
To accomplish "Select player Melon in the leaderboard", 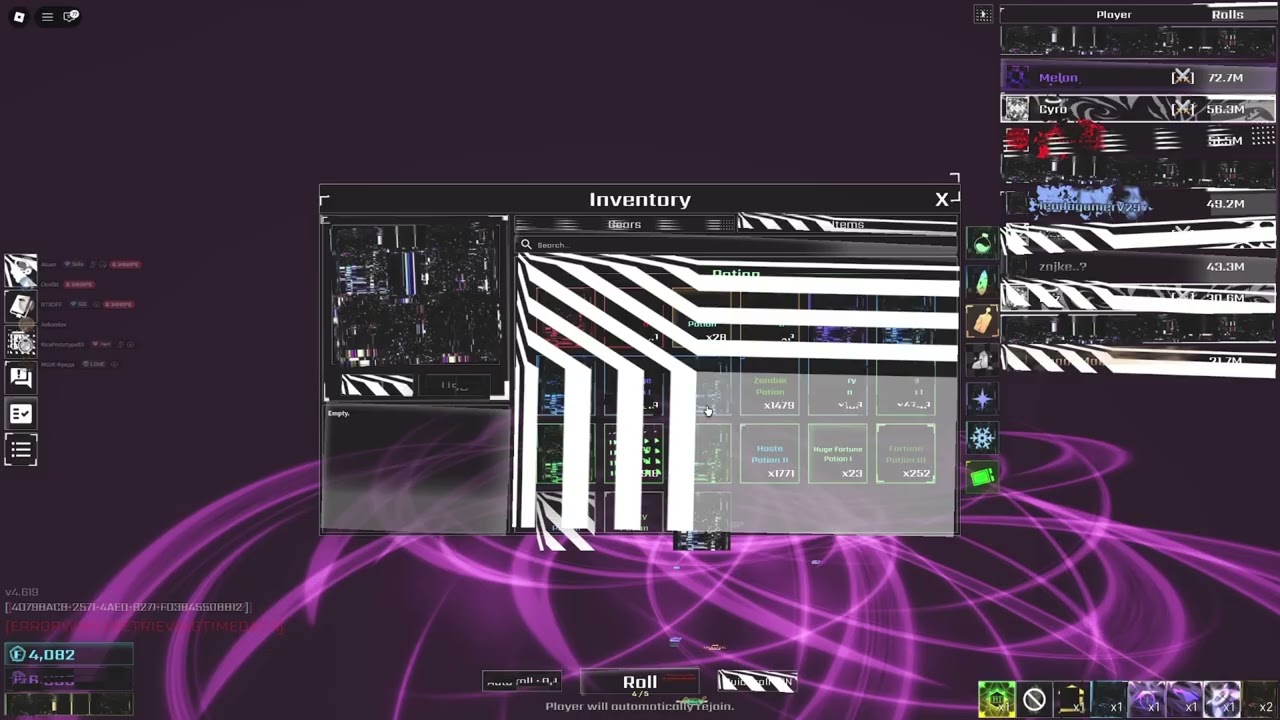I will coord(1138,77).
